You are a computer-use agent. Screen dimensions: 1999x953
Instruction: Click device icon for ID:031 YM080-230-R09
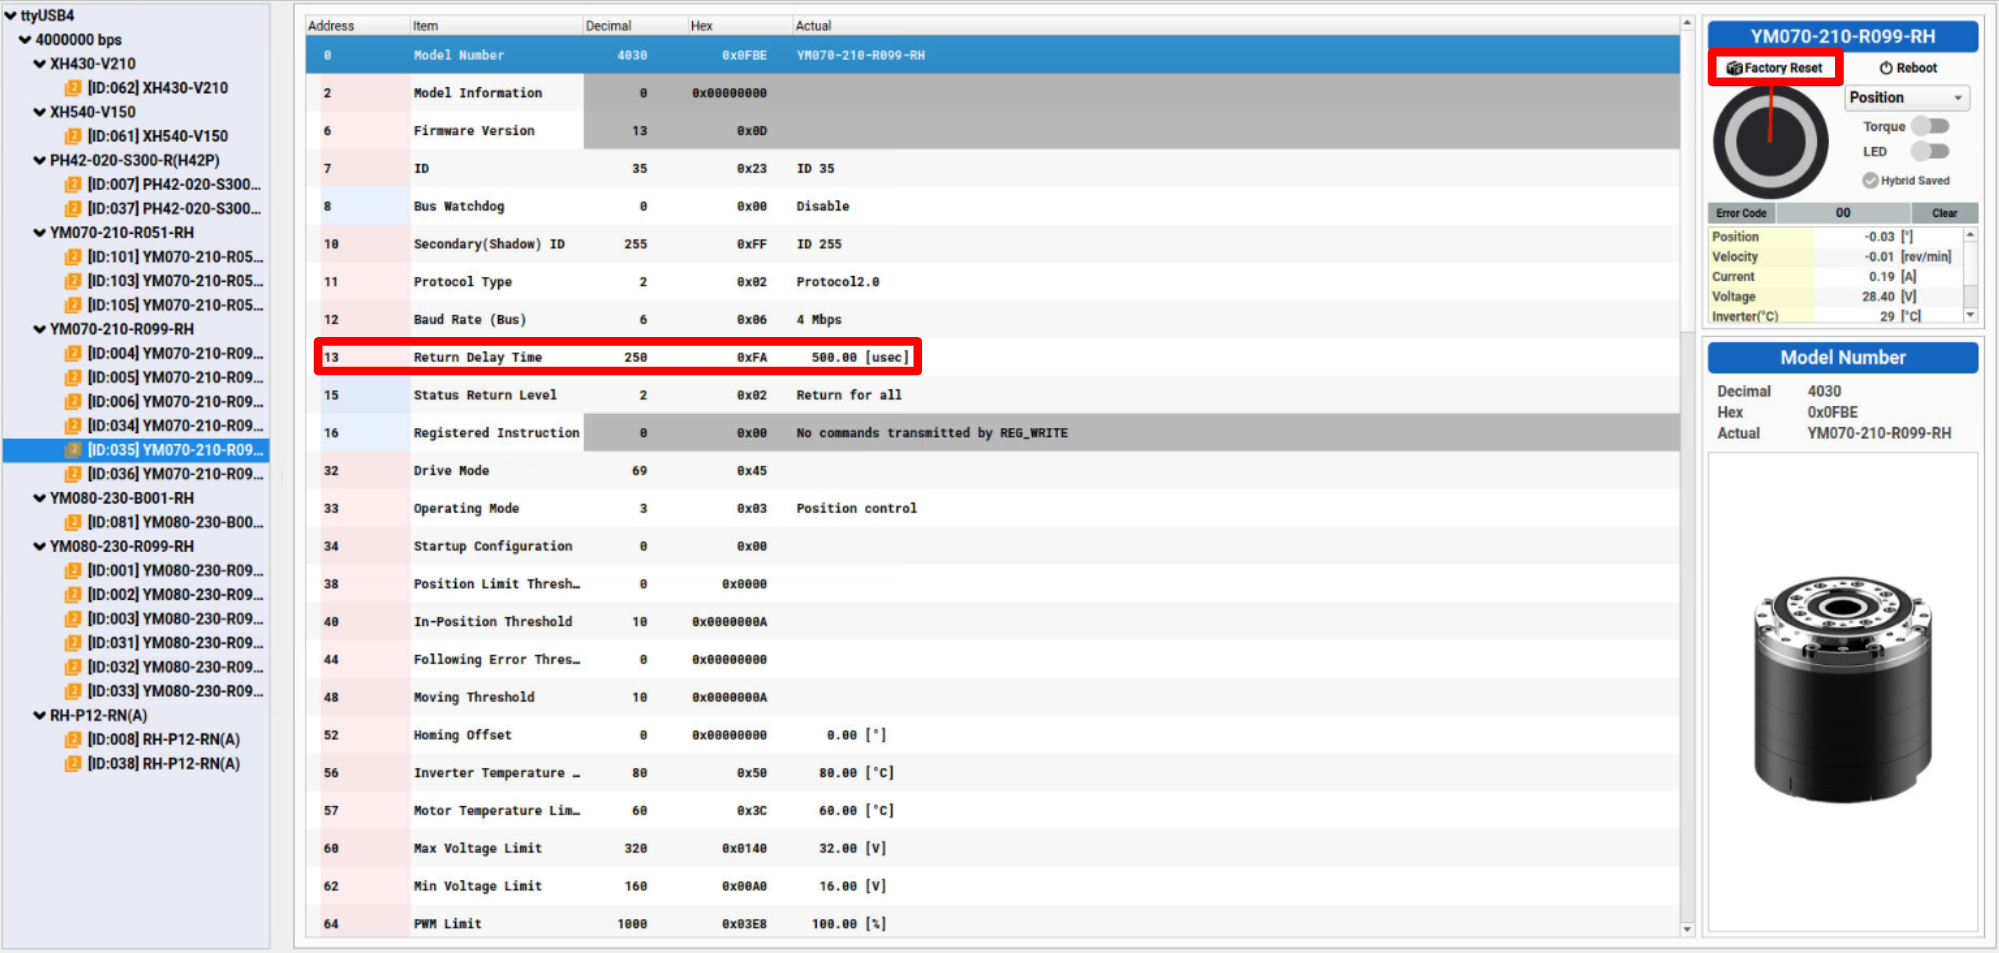pyautogui.click(x=73, y=642)
